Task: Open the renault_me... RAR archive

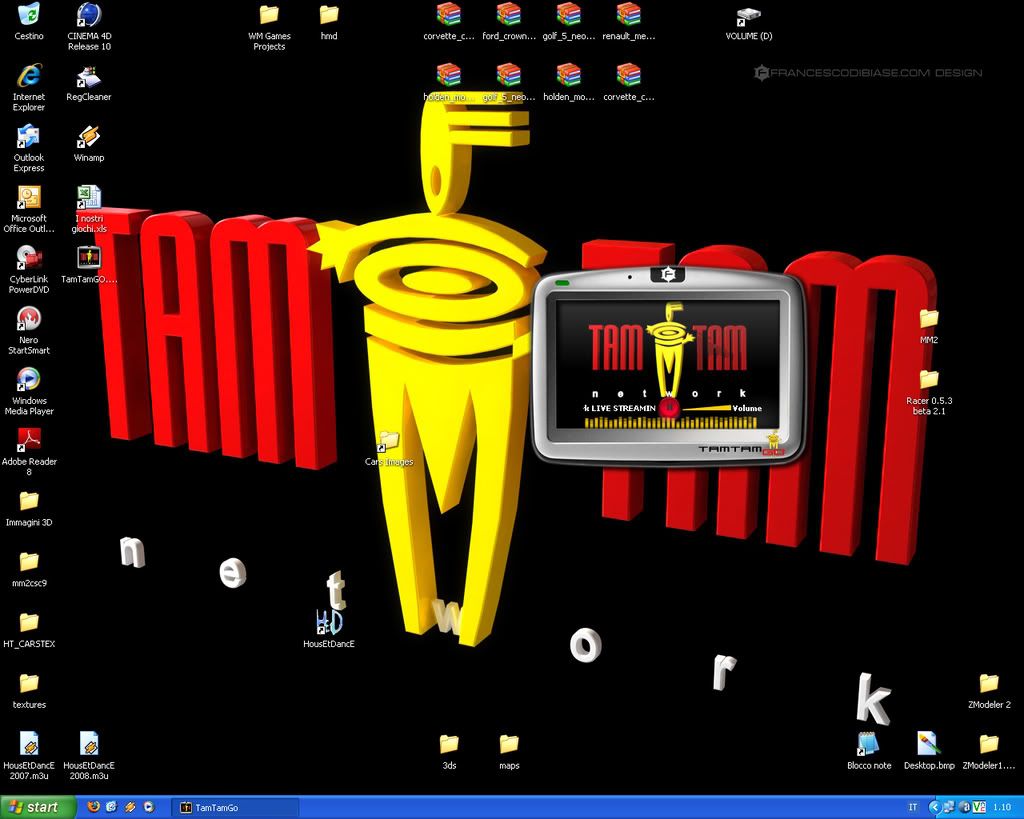Action: [x=628, y=15]
